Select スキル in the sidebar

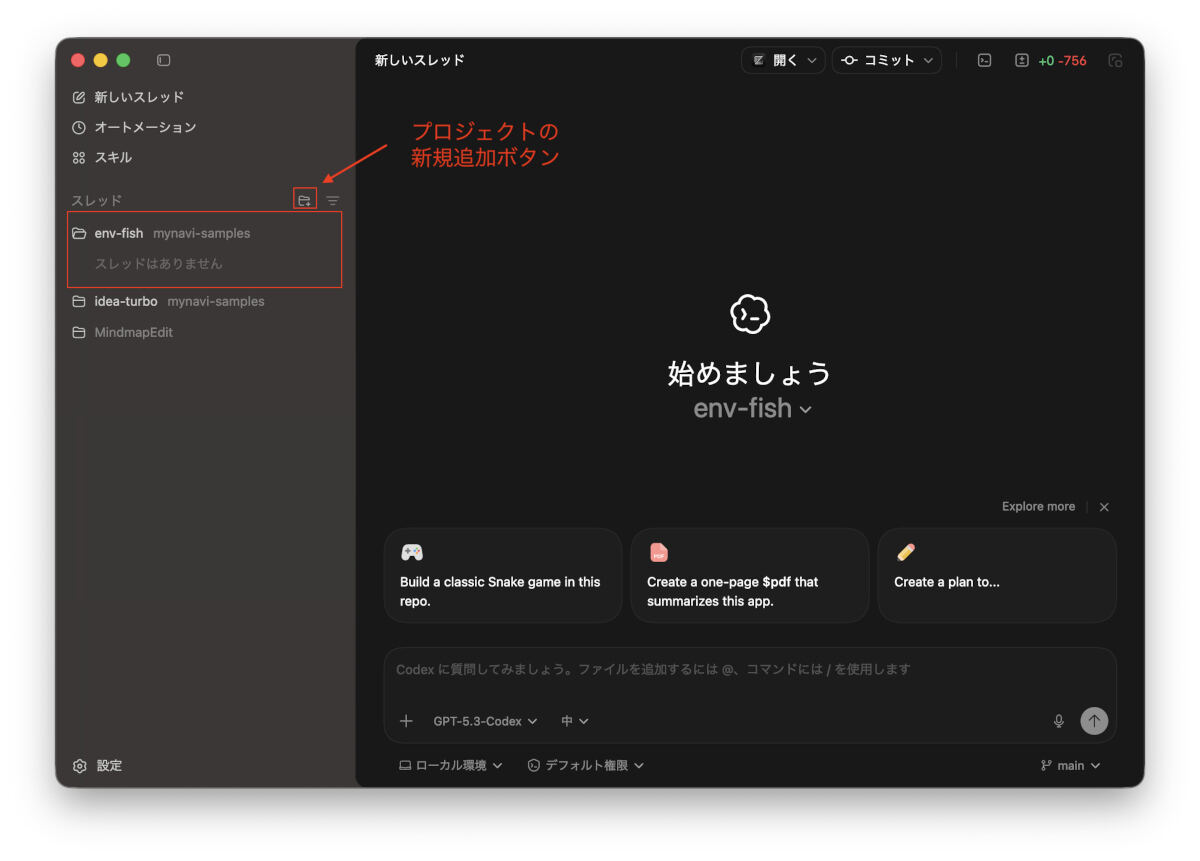click(122, 157)
